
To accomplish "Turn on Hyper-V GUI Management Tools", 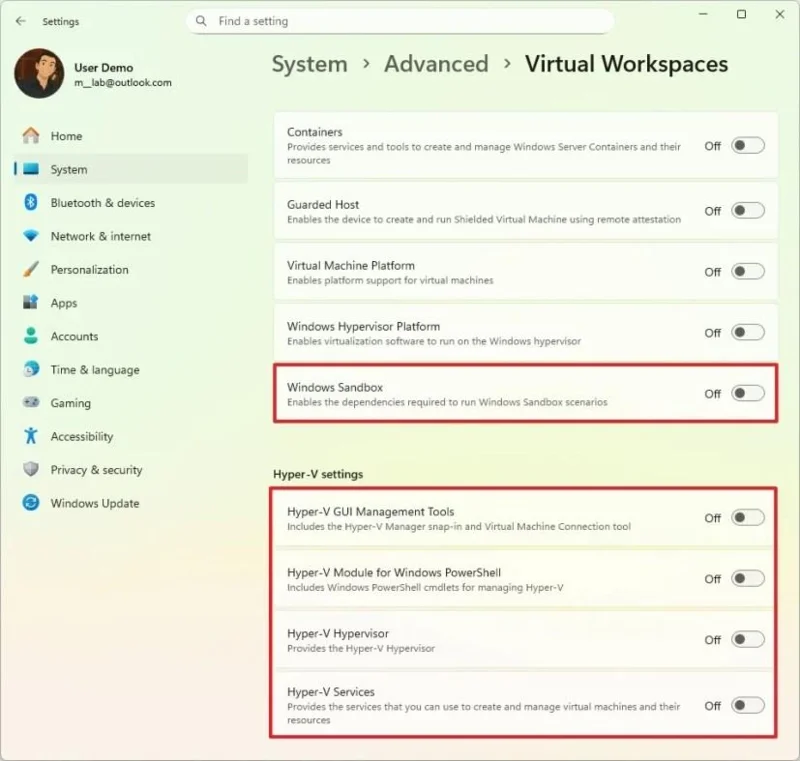I will coord(747,518).
